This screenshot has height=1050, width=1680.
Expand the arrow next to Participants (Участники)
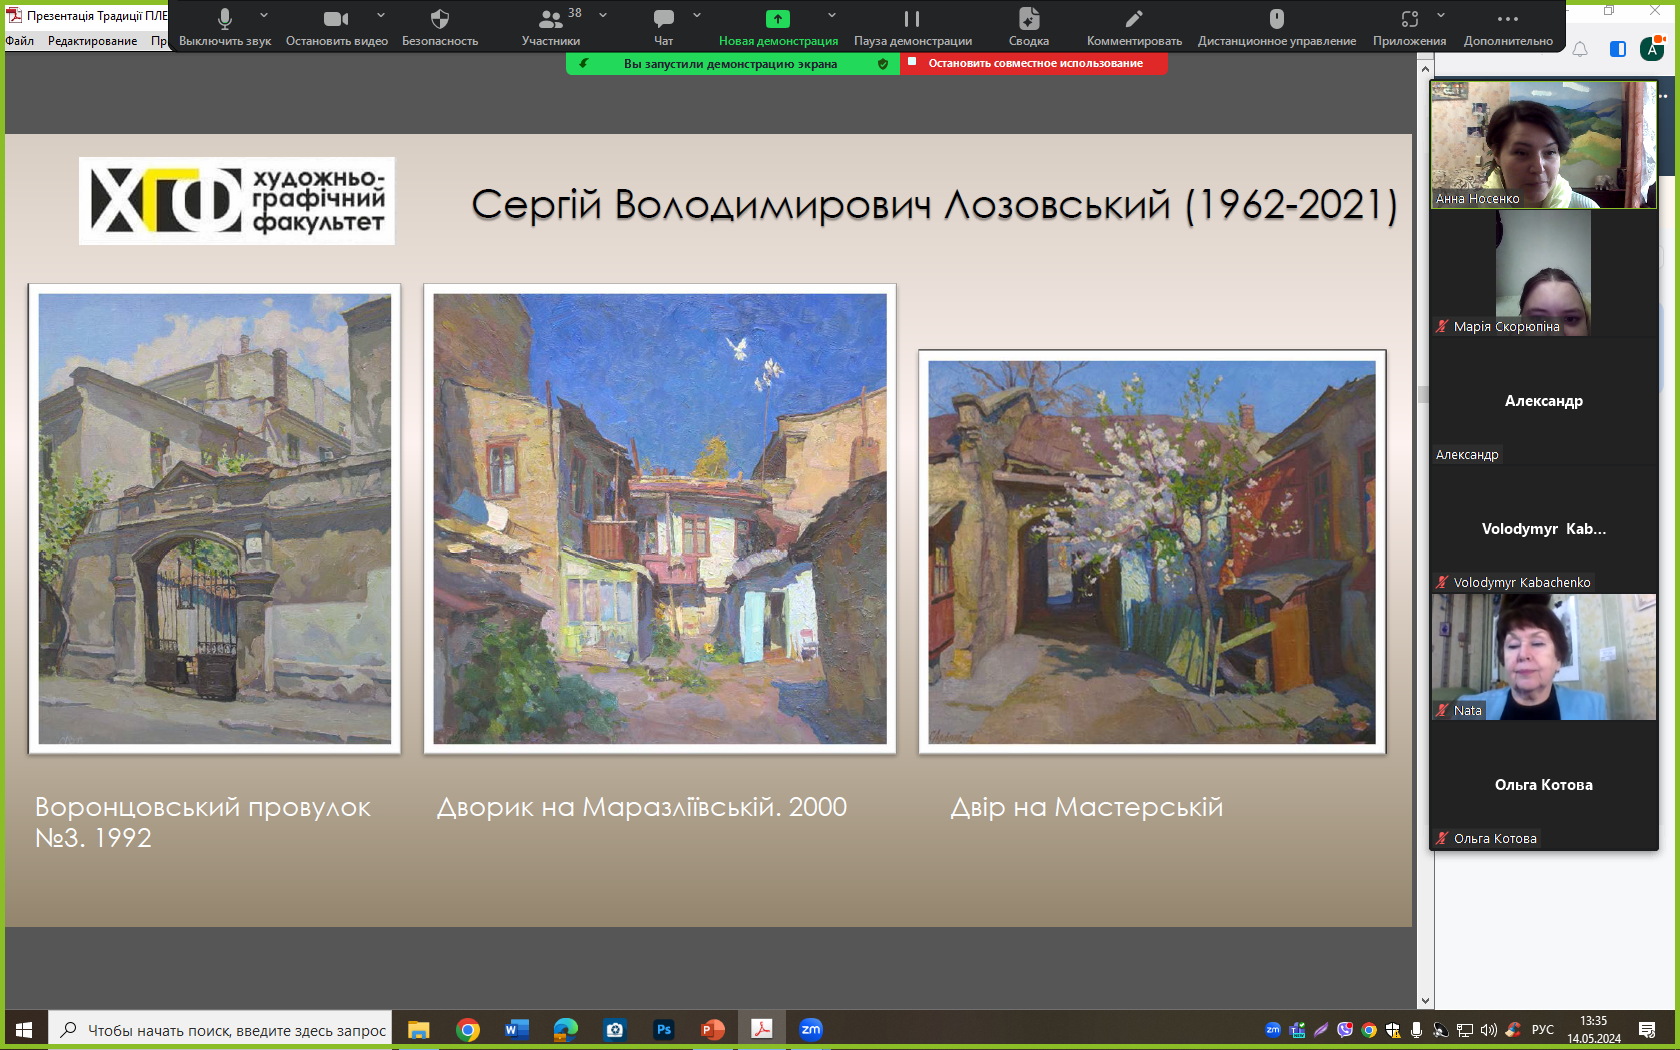click(603, 15)
